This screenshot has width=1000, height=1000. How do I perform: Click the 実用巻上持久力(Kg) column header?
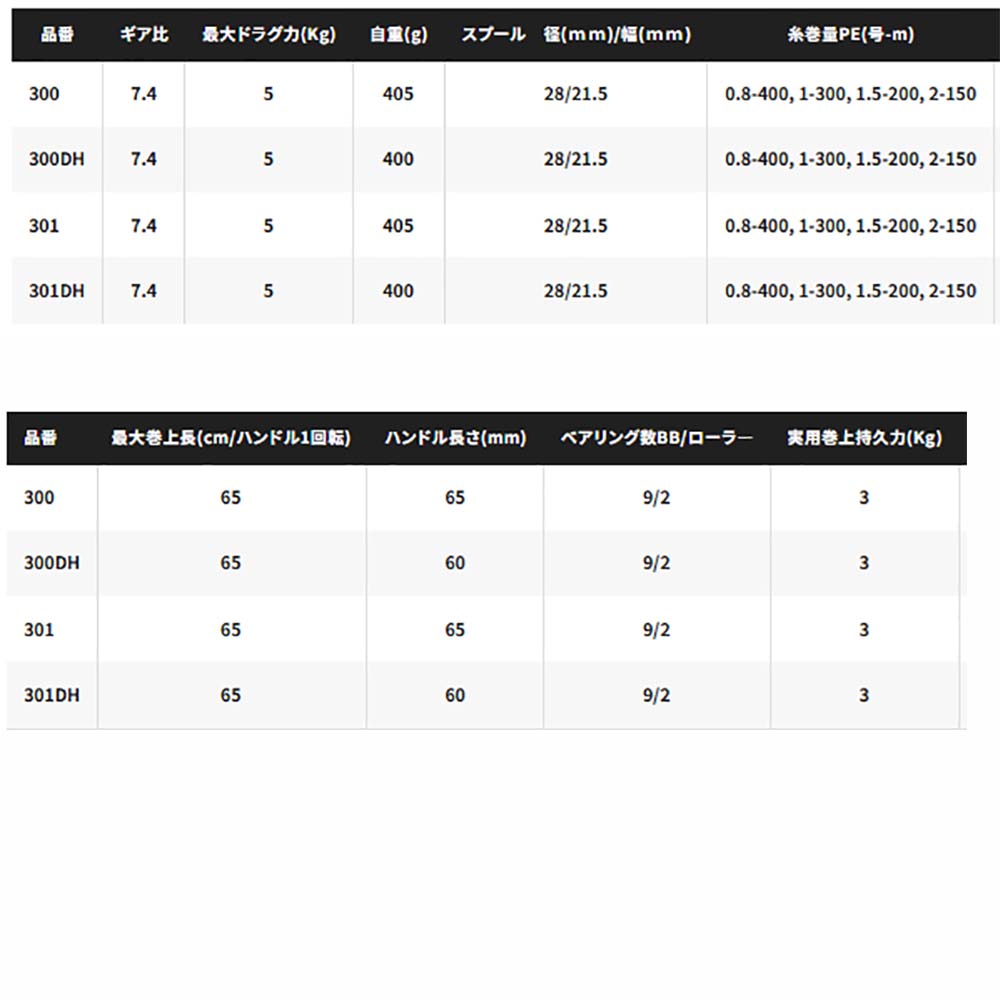(864, 438)
